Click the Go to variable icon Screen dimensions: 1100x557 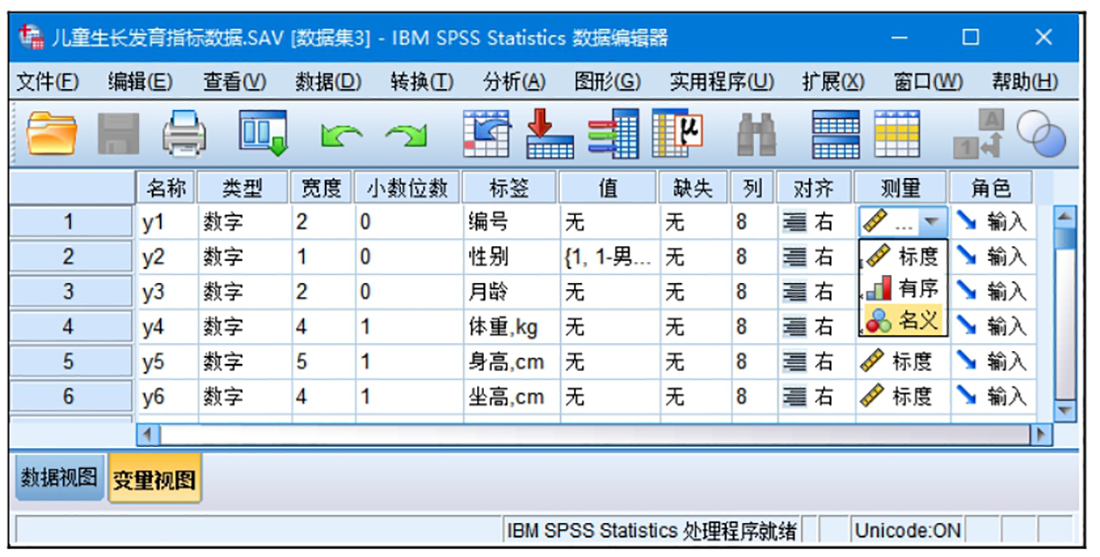(x=550, y=133)
